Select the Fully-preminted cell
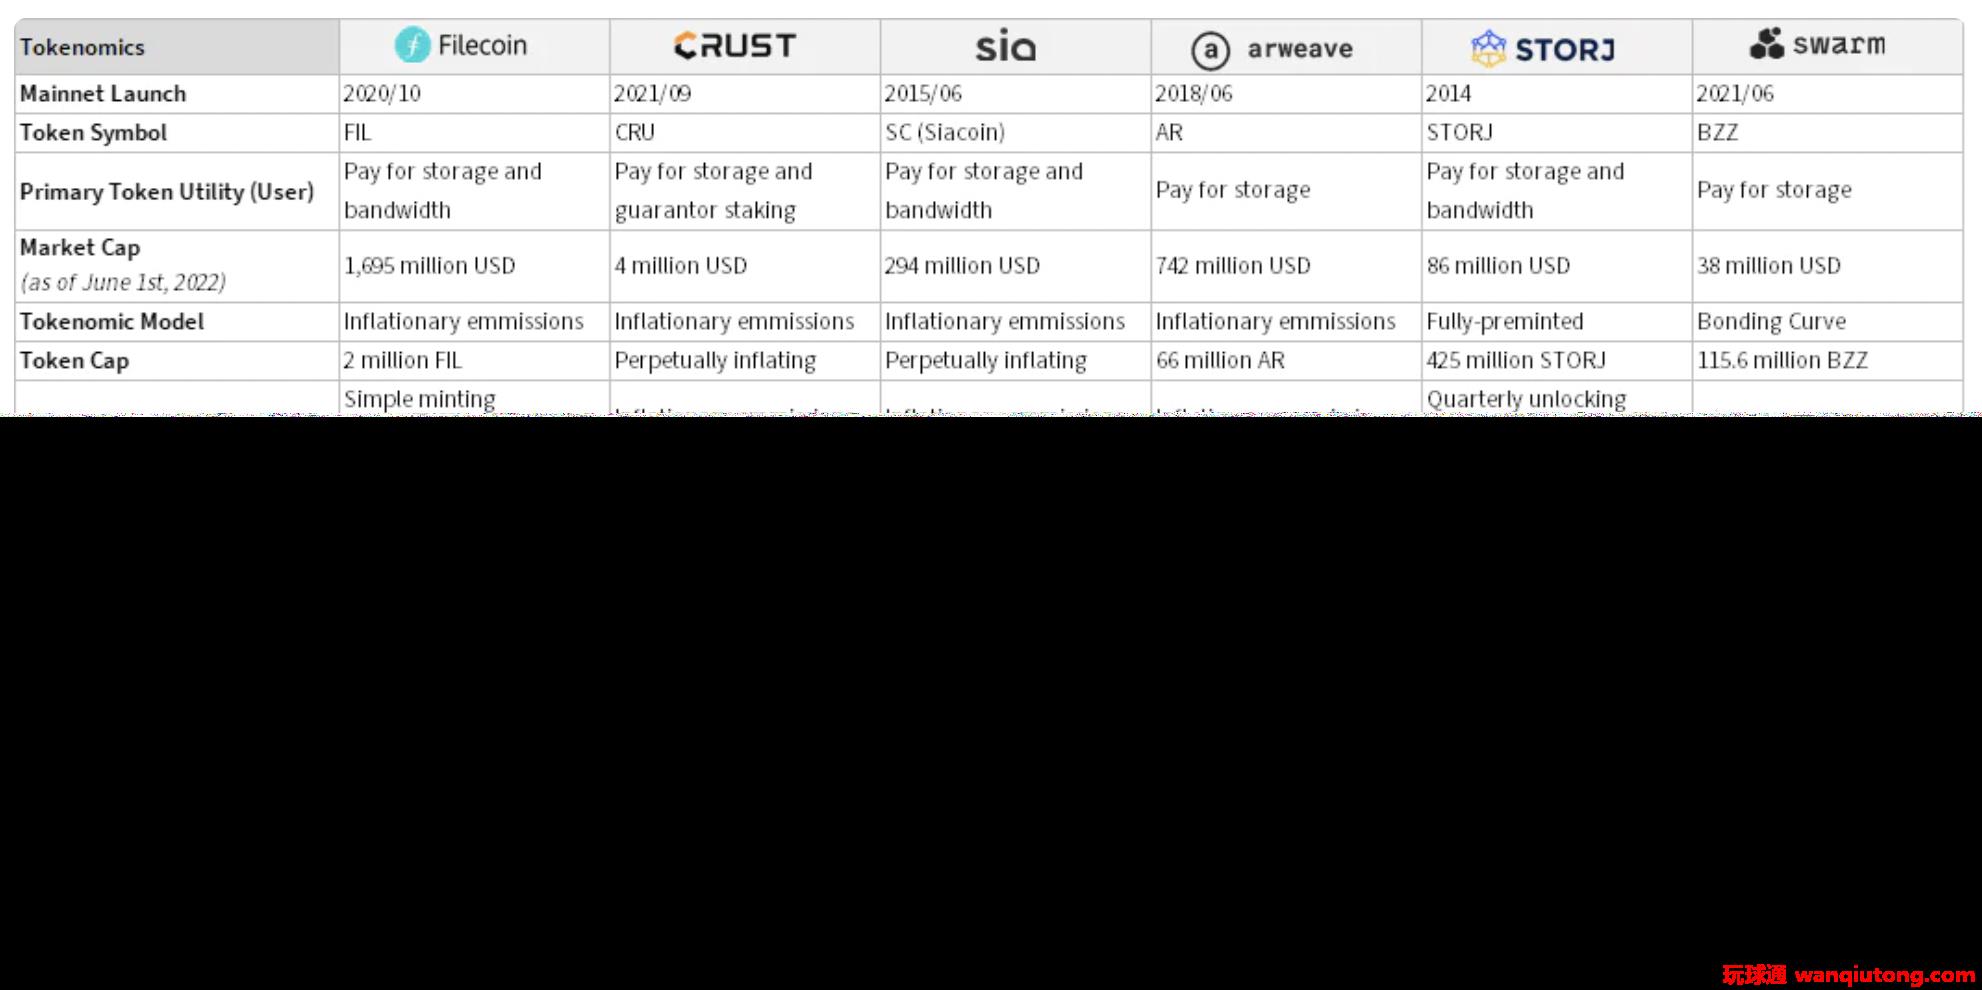 (x=1557, y=322)
